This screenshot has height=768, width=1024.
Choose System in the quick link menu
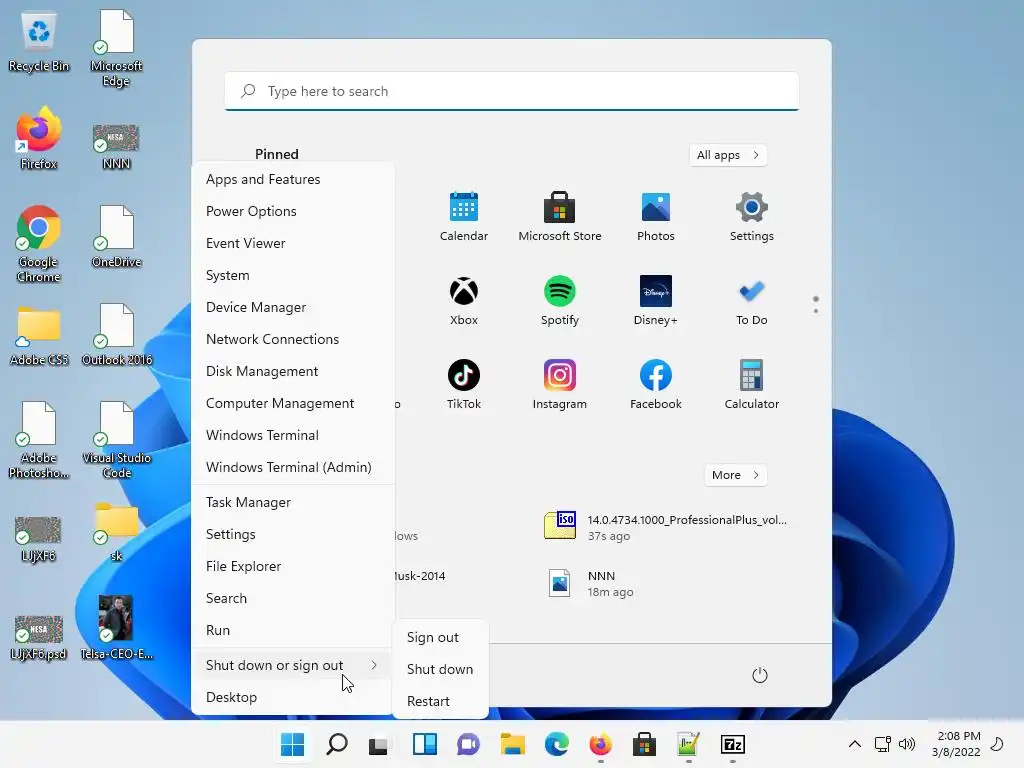click(x=293, y=275)
